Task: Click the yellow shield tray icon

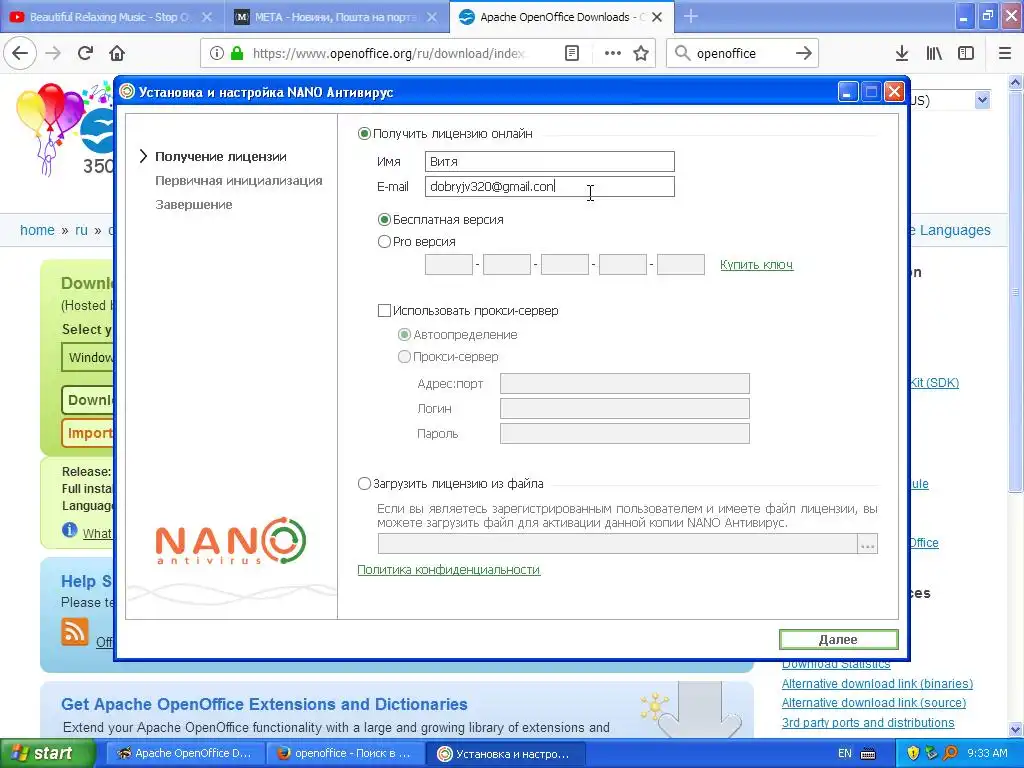Action: [x=913, y=753]
